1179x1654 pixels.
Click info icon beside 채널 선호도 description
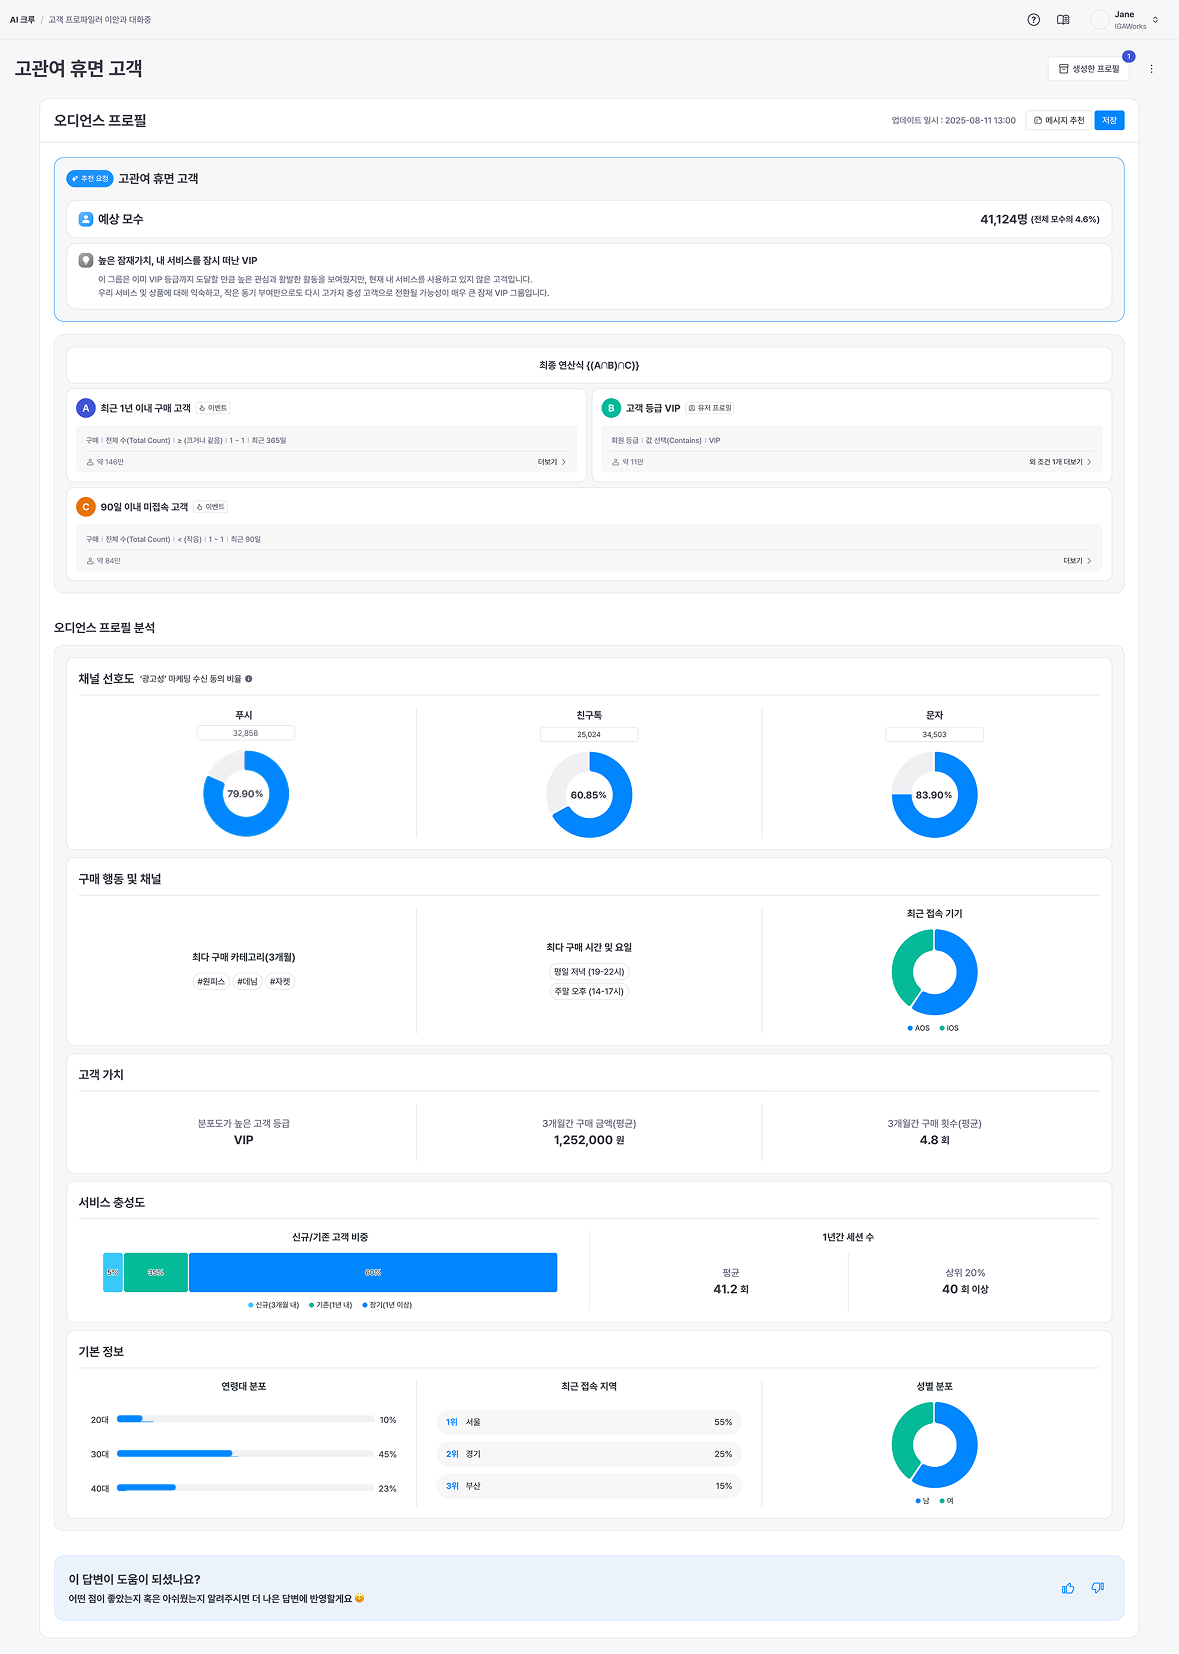pos(249,679)
